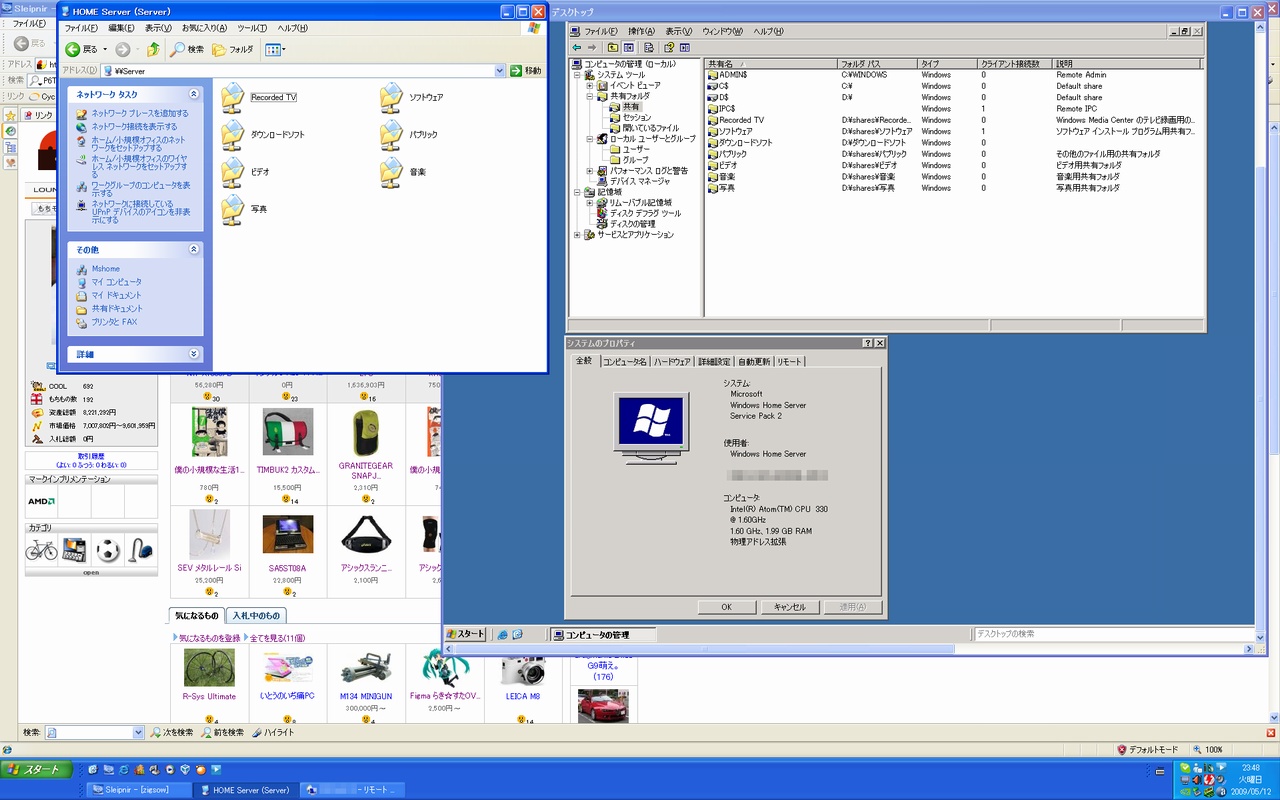Viewport: 1280px width, 800px height.
Task: Click the Up folder icon in Explorer toolbar
Action: click(153, 49)
